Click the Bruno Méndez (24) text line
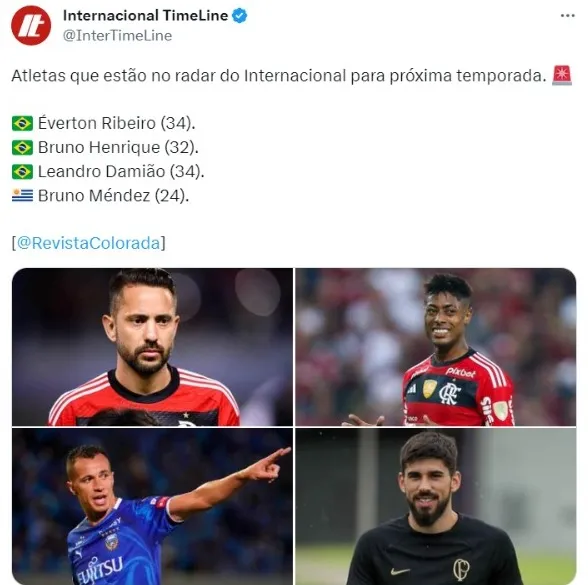 click(114, 196)
